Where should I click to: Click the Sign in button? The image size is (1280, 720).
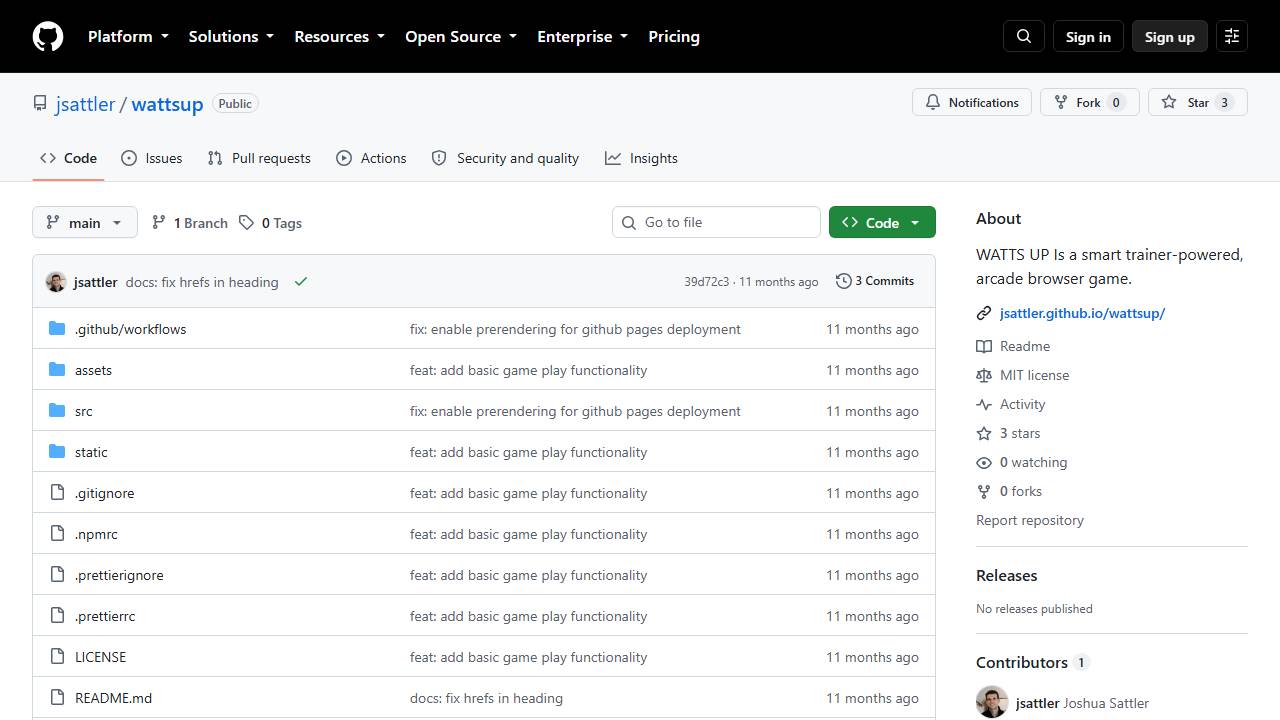point(1088,36)
